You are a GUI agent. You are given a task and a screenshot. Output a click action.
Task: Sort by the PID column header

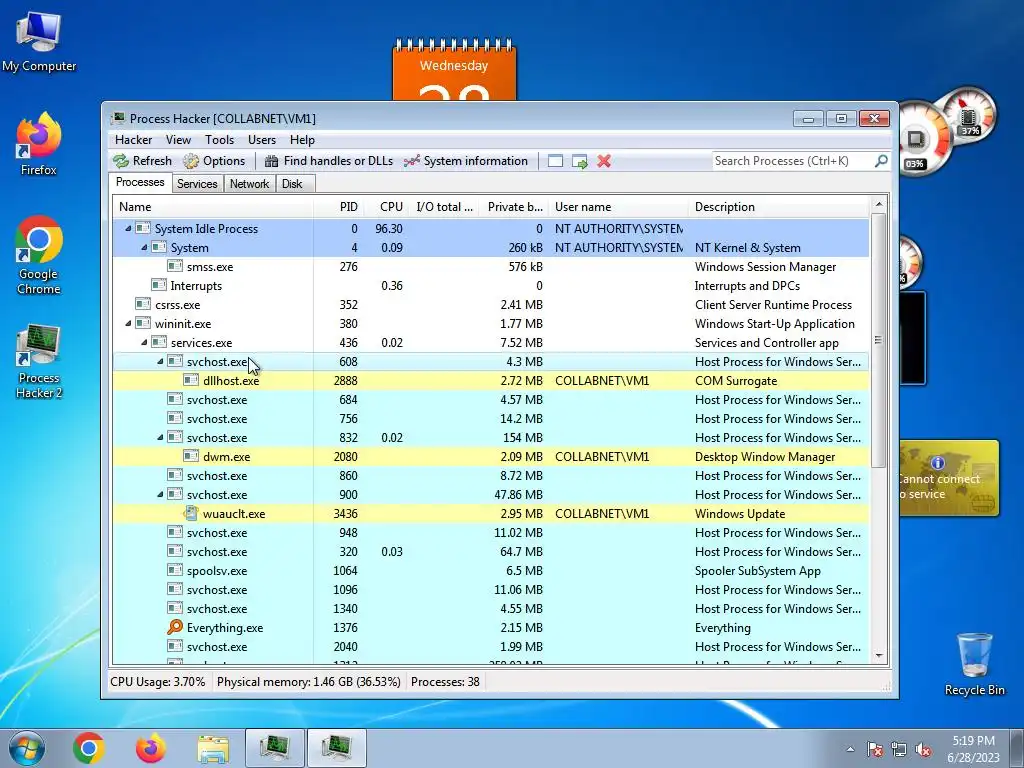[339, 207]
